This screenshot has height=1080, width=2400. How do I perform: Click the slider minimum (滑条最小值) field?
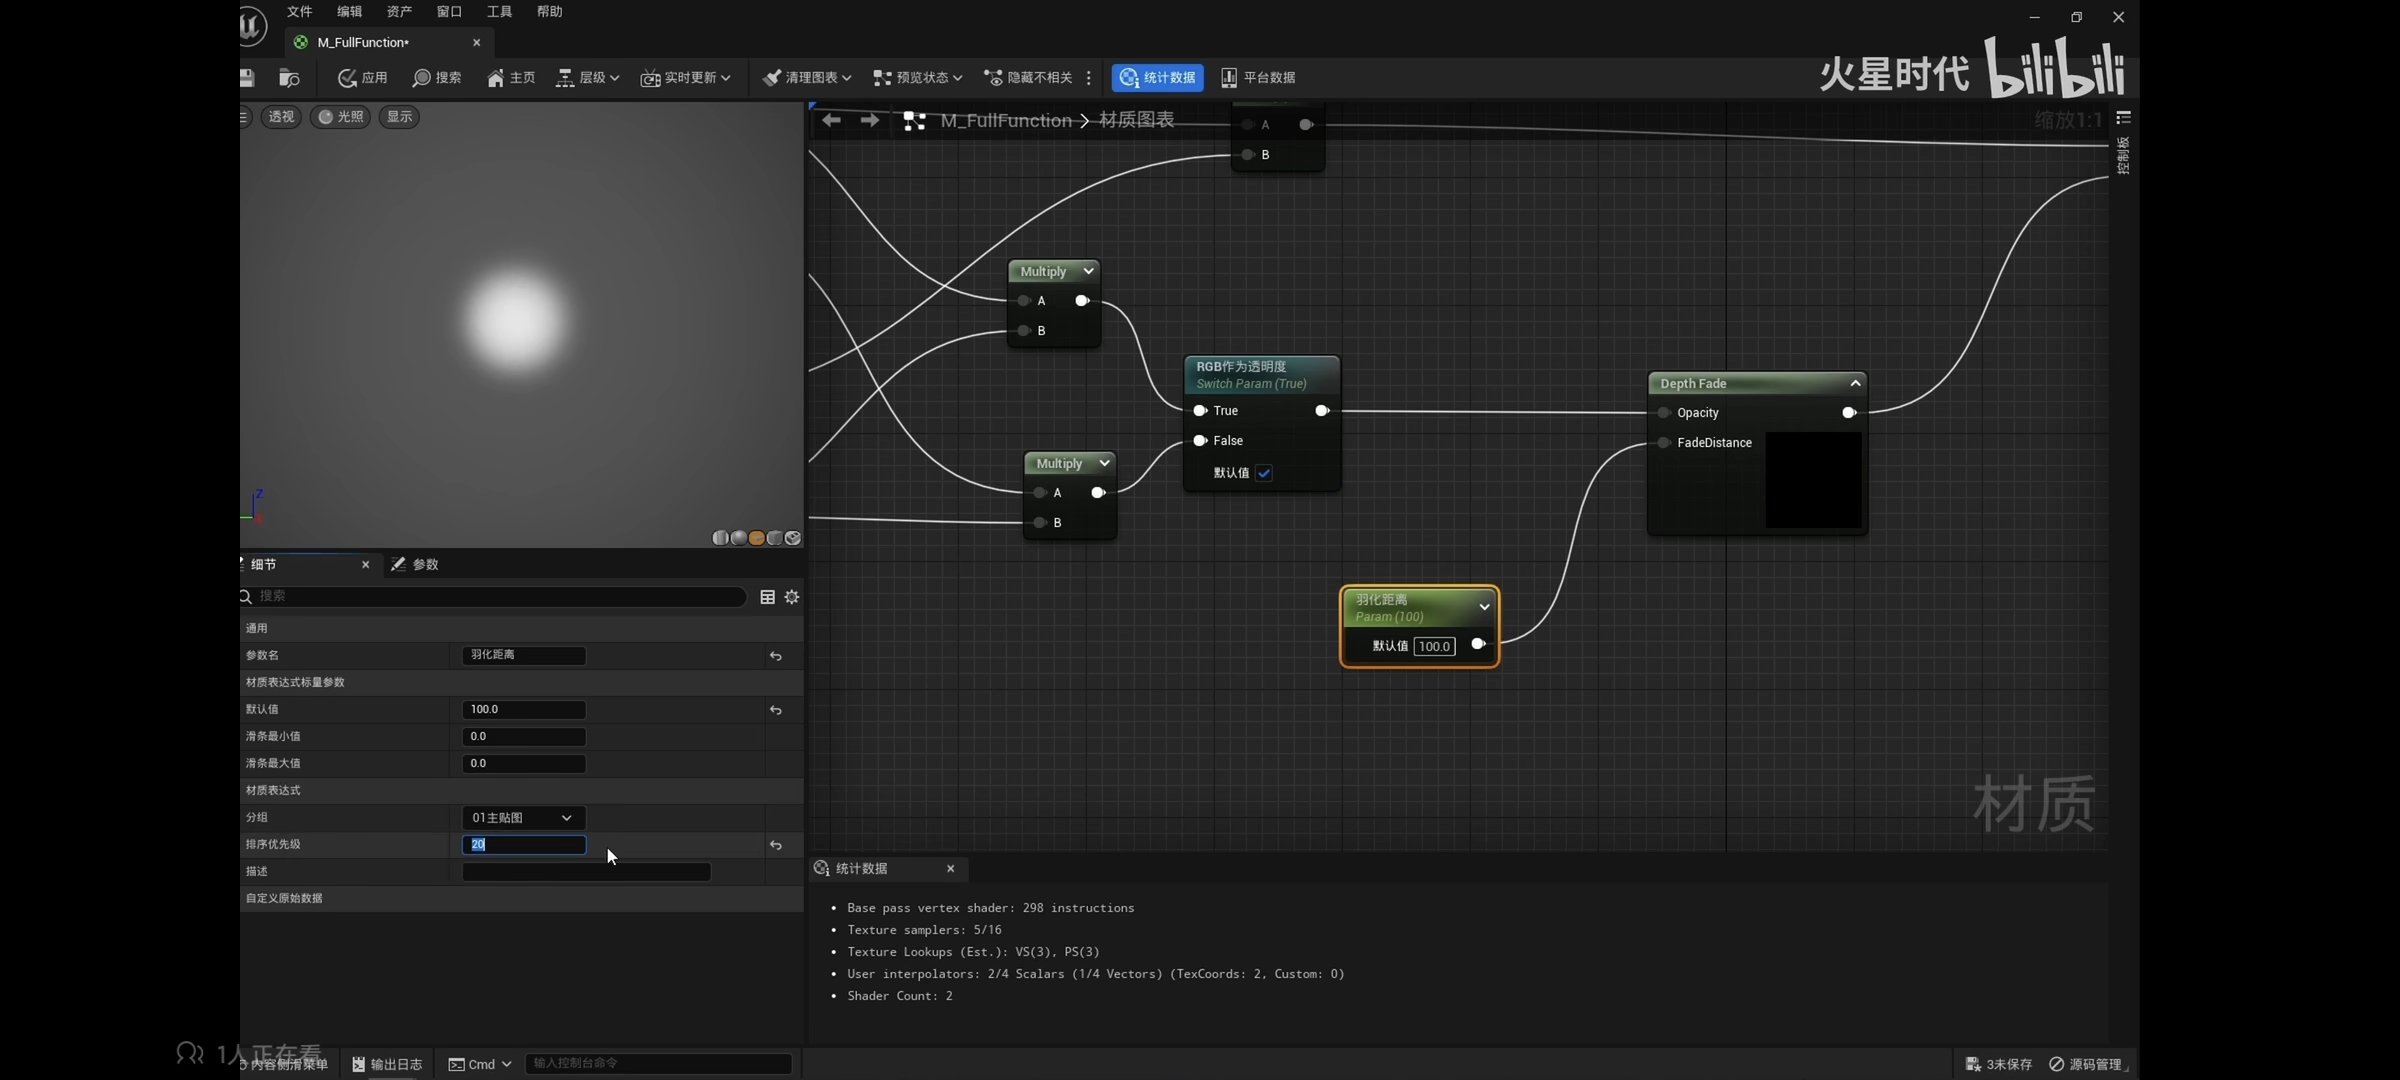pyautogui.click(x=523, y=737)
